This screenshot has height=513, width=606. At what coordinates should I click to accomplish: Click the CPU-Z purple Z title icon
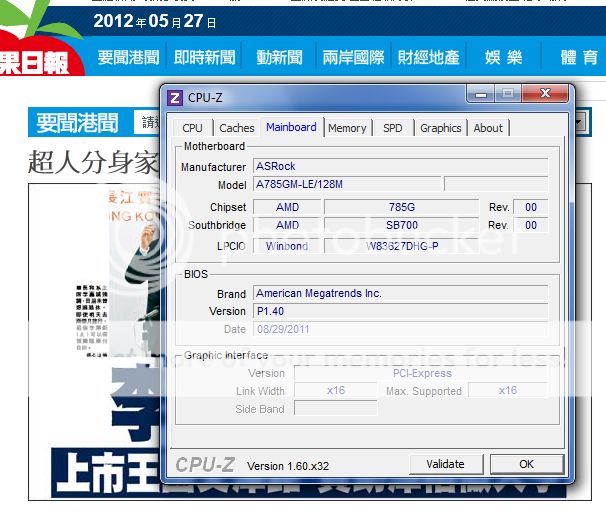click(174, 98)
